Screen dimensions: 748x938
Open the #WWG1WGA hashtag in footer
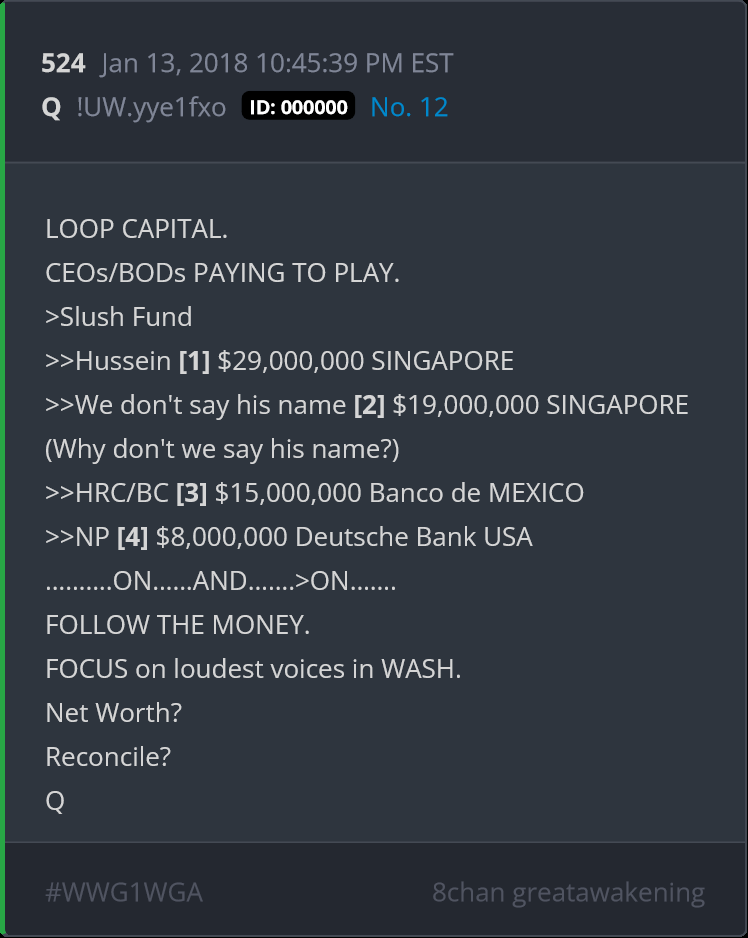pyautogui.click(x=124, y=892)
